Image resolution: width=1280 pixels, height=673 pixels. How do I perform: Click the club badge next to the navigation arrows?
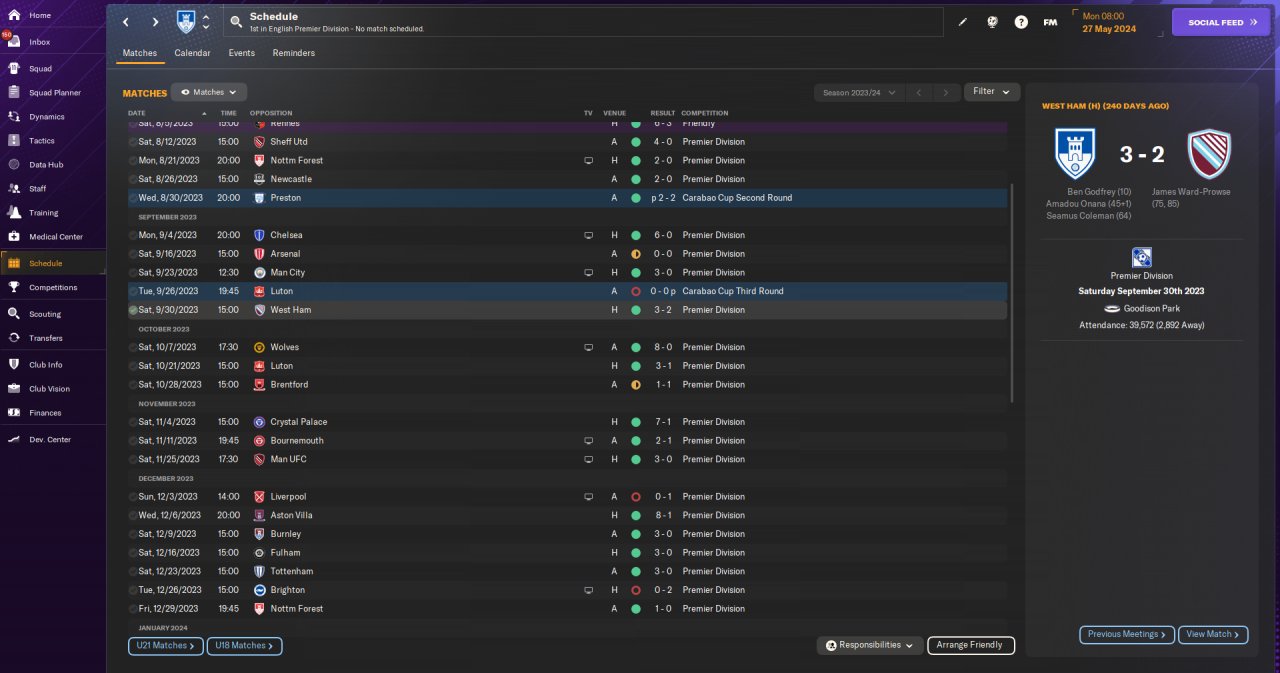pyautogui.click(x=186, y=21)
